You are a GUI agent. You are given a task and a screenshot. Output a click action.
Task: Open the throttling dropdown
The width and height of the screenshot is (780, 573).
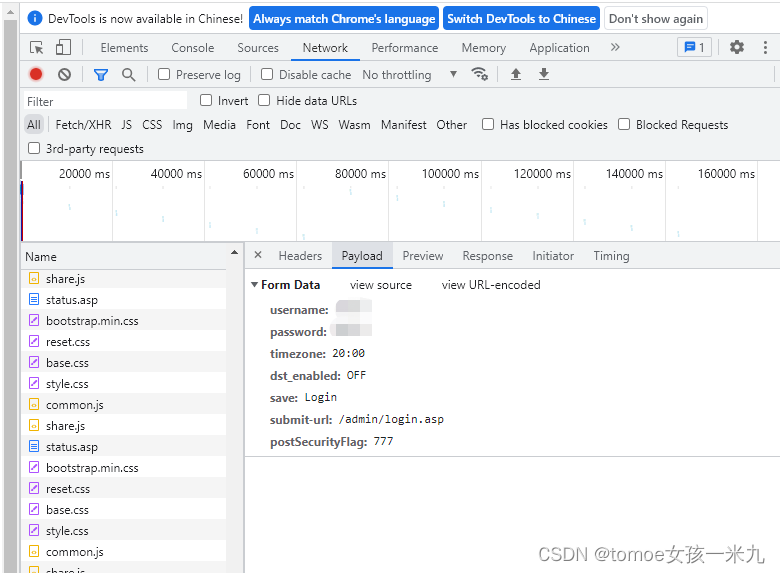click(x=409, y=75)
